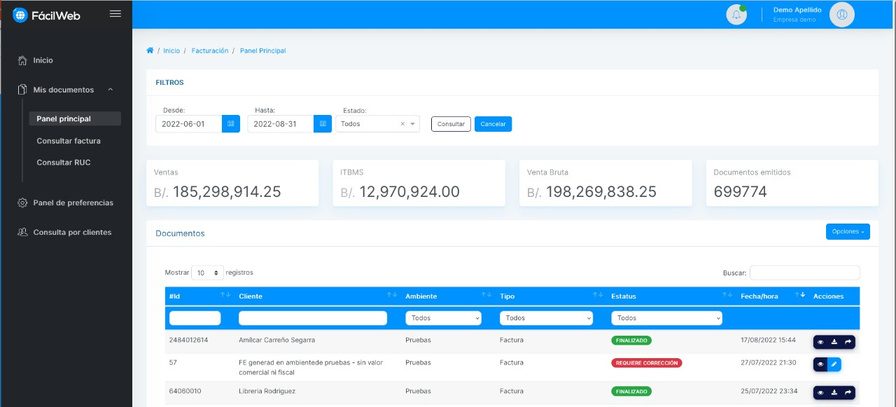The height and width of the screenshot is (407, 896).
Task: Open Tipo filter dropdown
Action: tap(546, 318)
